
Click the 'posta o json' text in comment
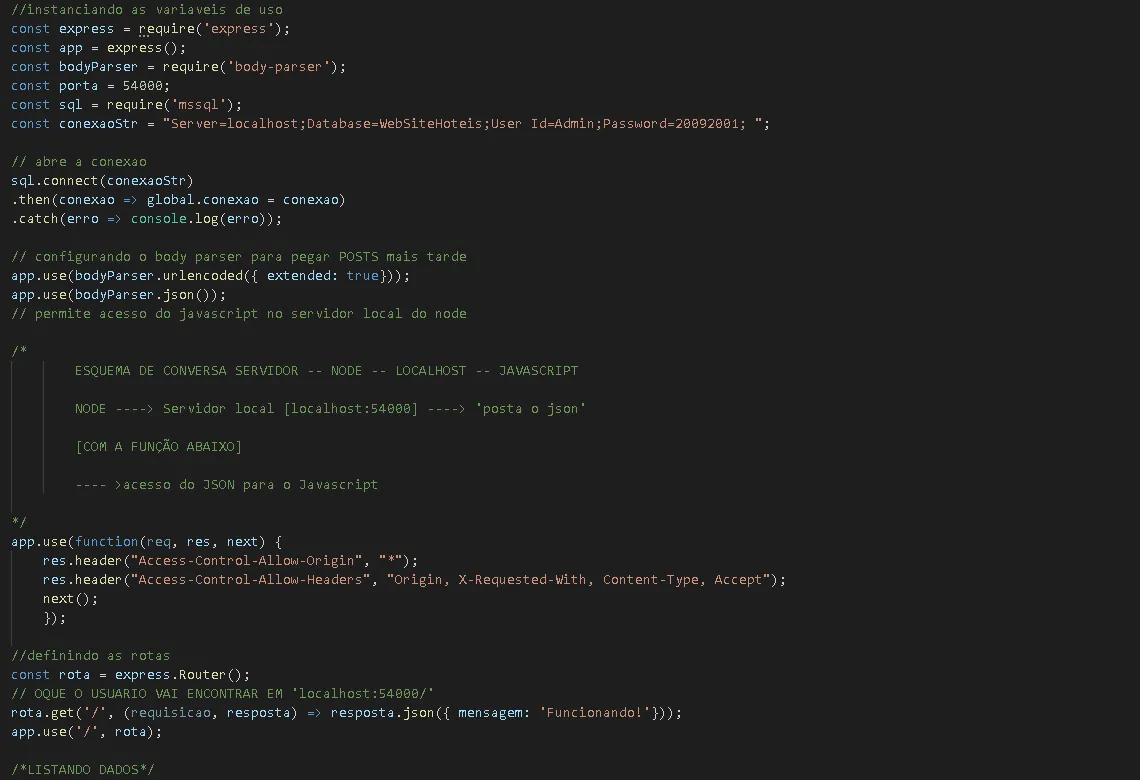point(530,409)
